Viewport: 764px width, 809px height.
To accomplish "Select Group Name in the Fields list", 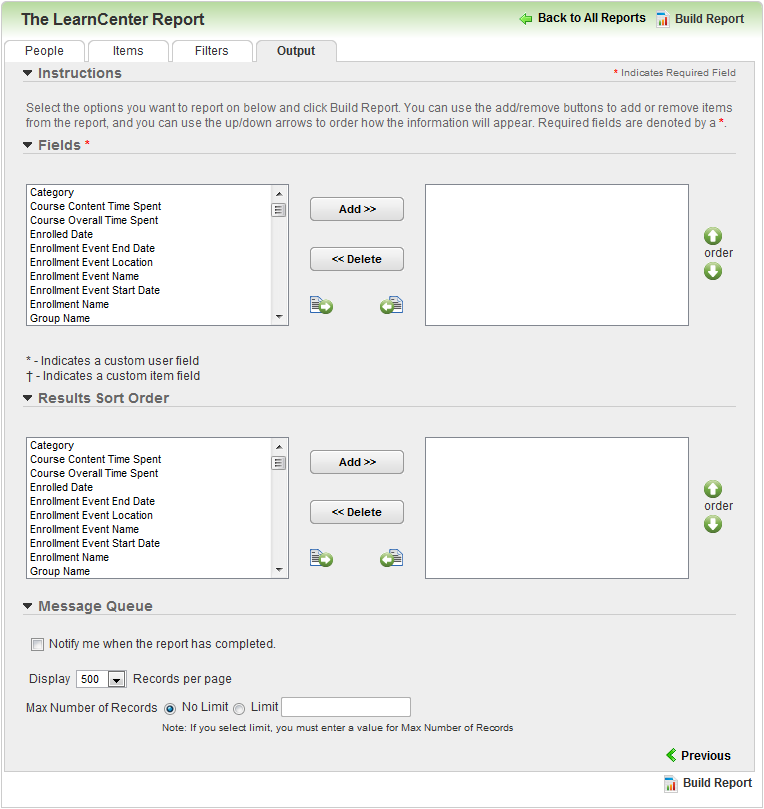I will coord(149,318).
